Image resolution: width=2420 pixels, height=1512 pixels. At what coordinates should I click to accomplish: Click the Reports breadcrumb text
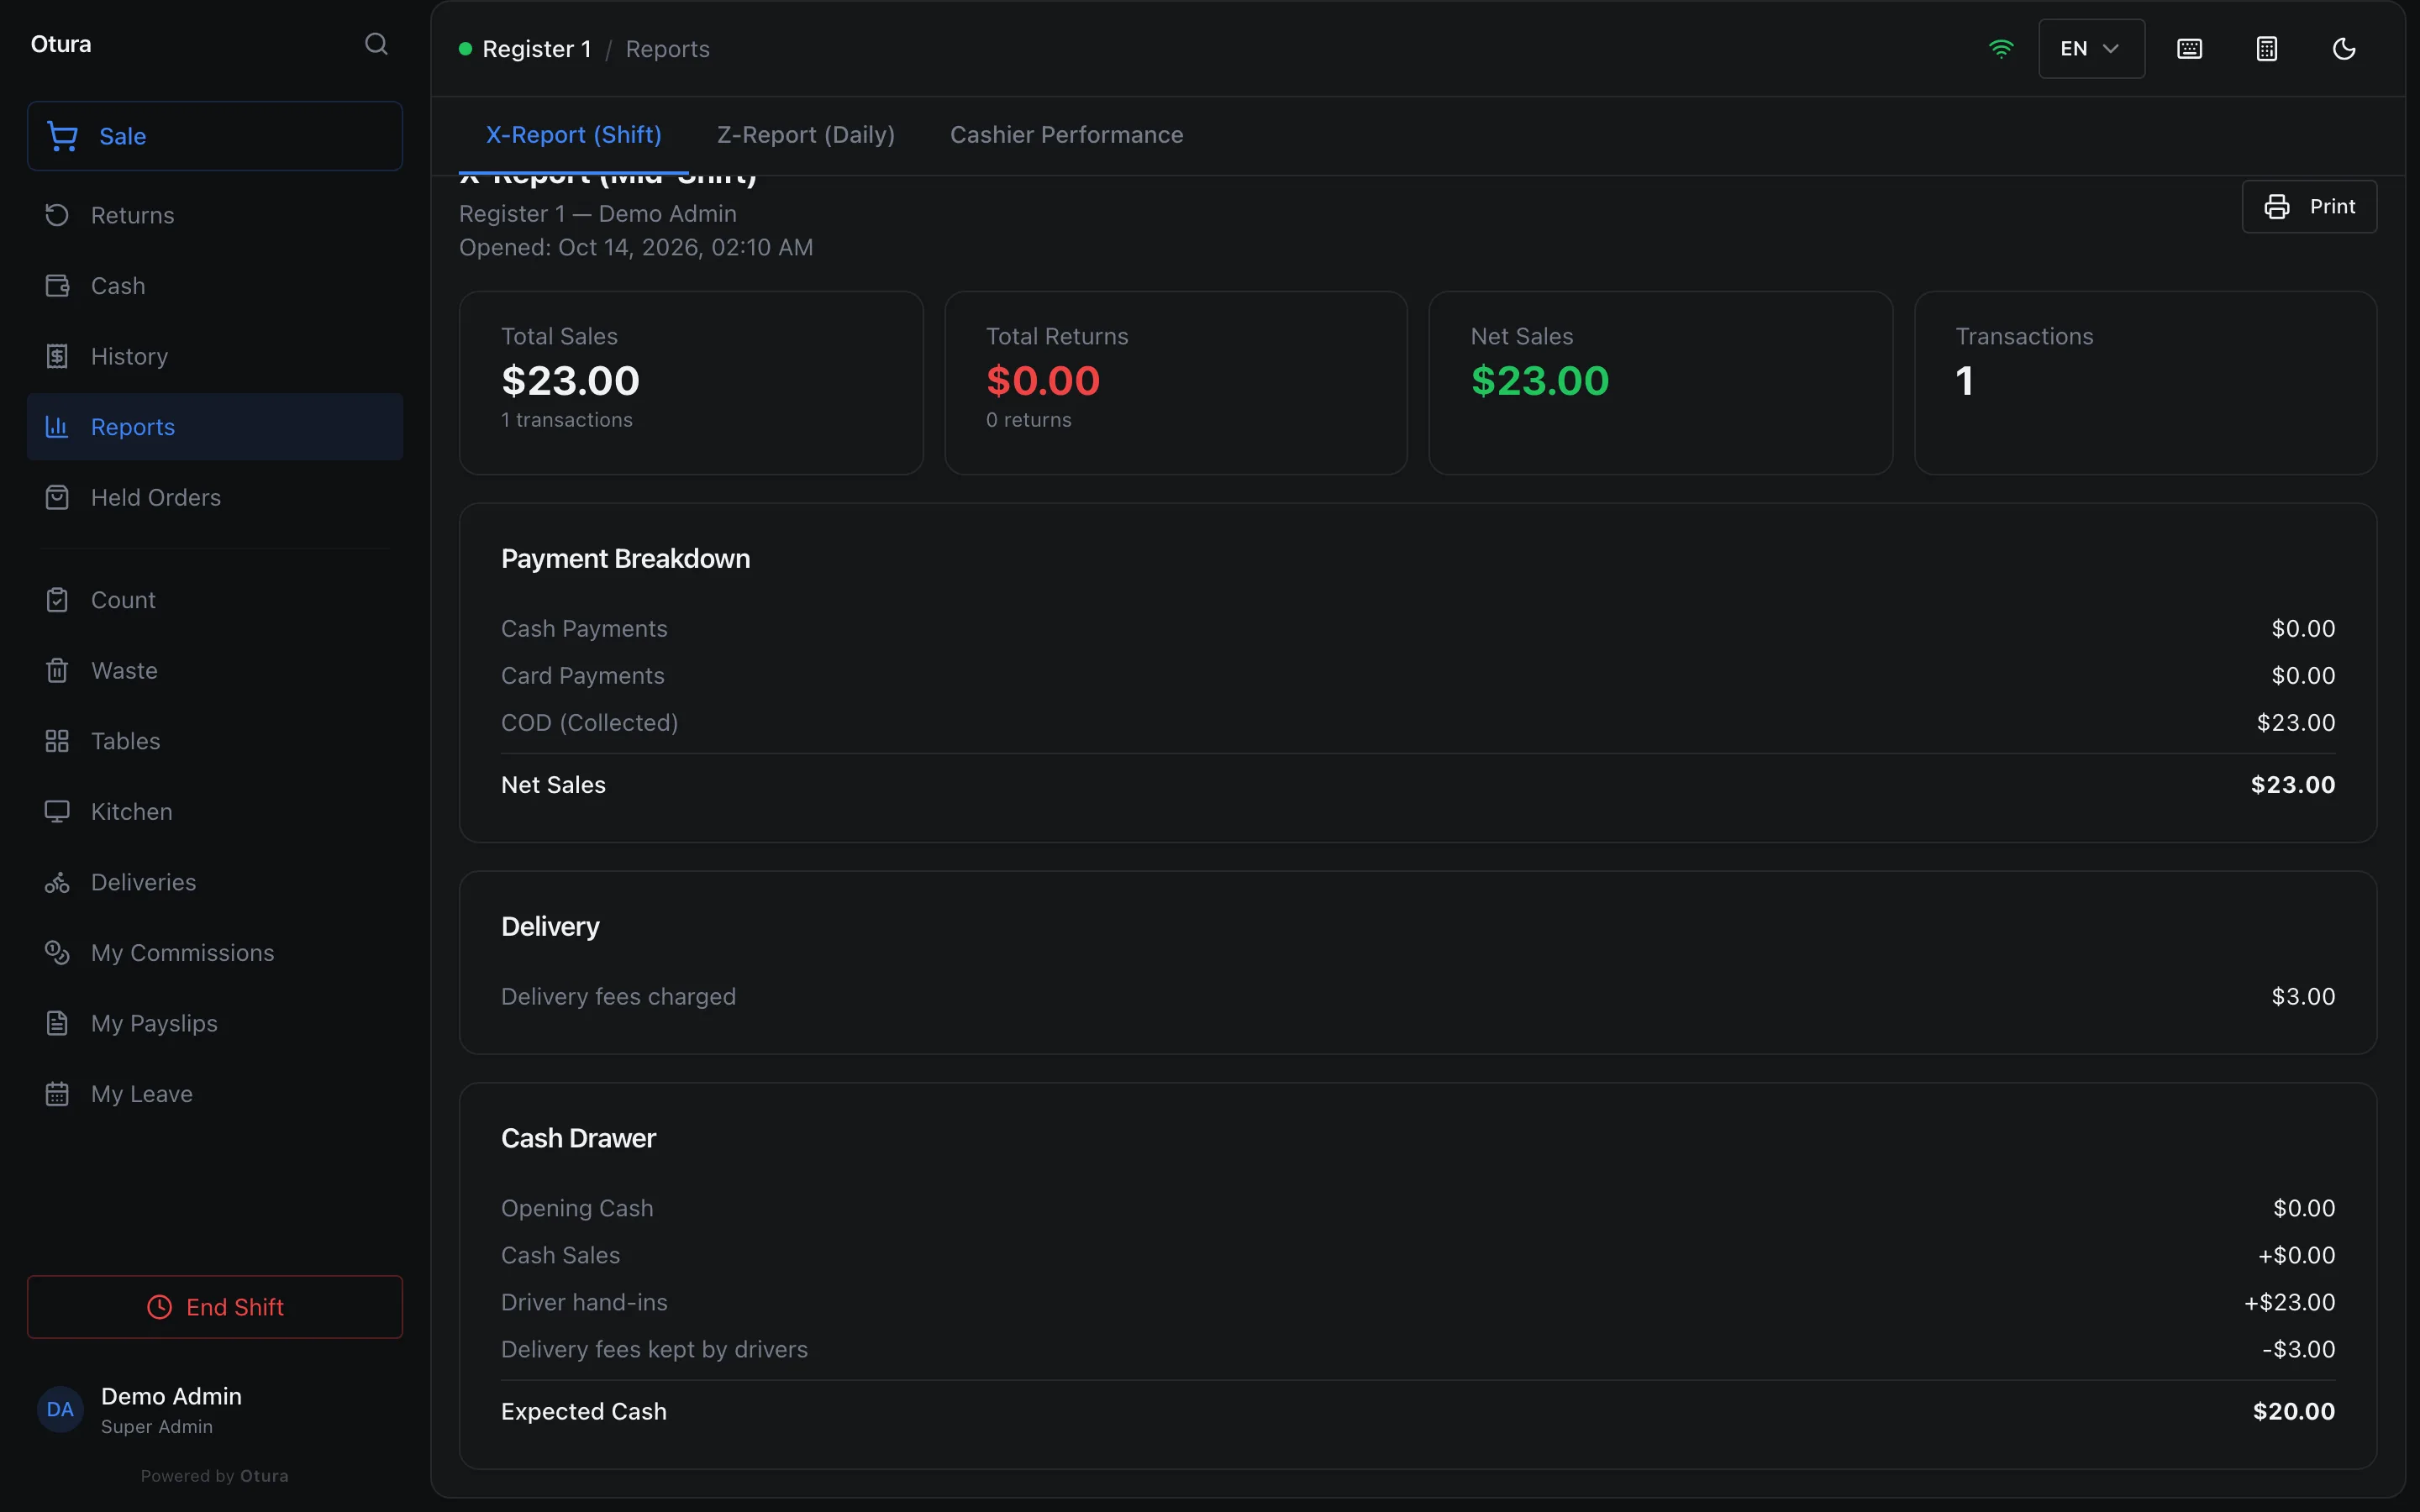667,49
